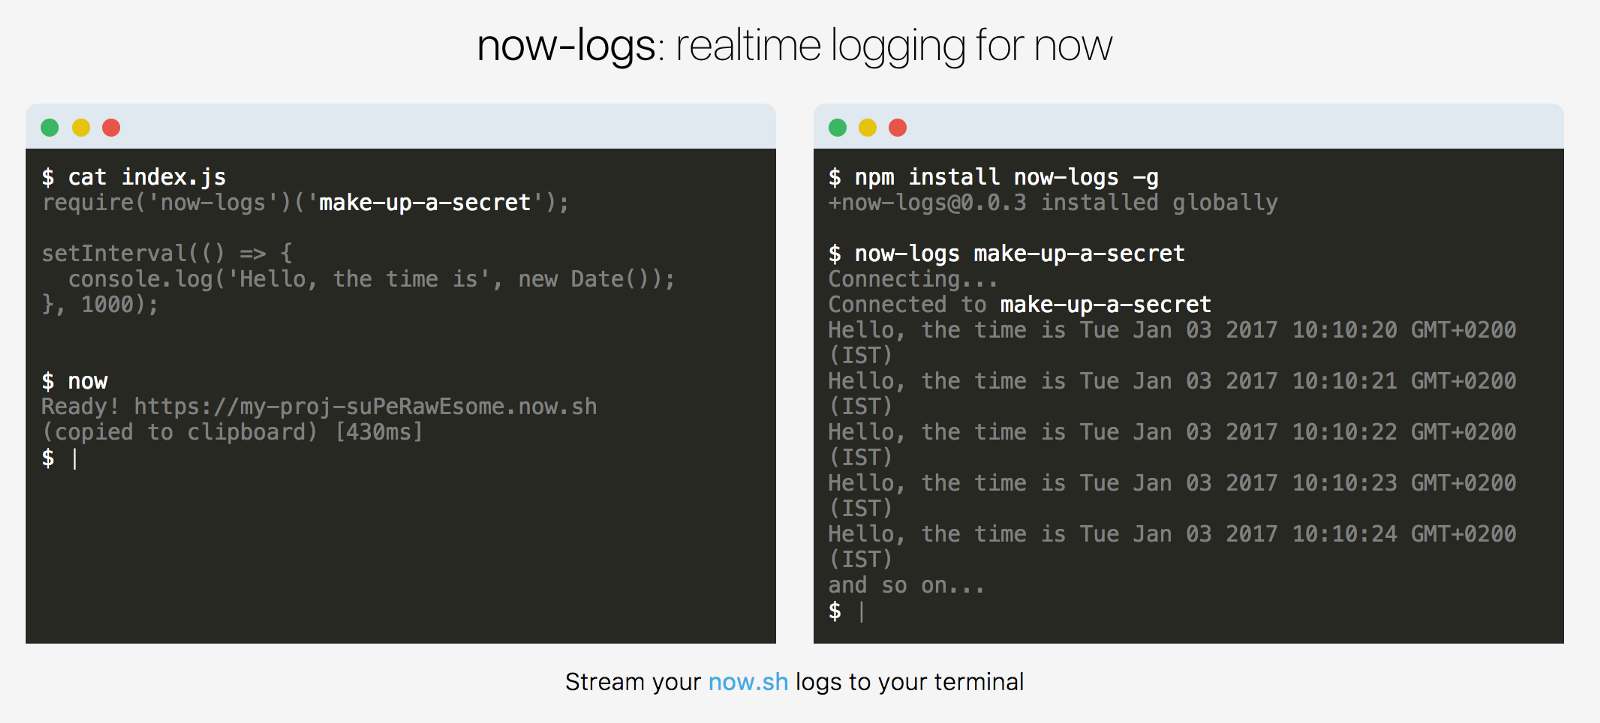
Task: Click the yellow dot on the left terminal window
Action: click(81, 127)
